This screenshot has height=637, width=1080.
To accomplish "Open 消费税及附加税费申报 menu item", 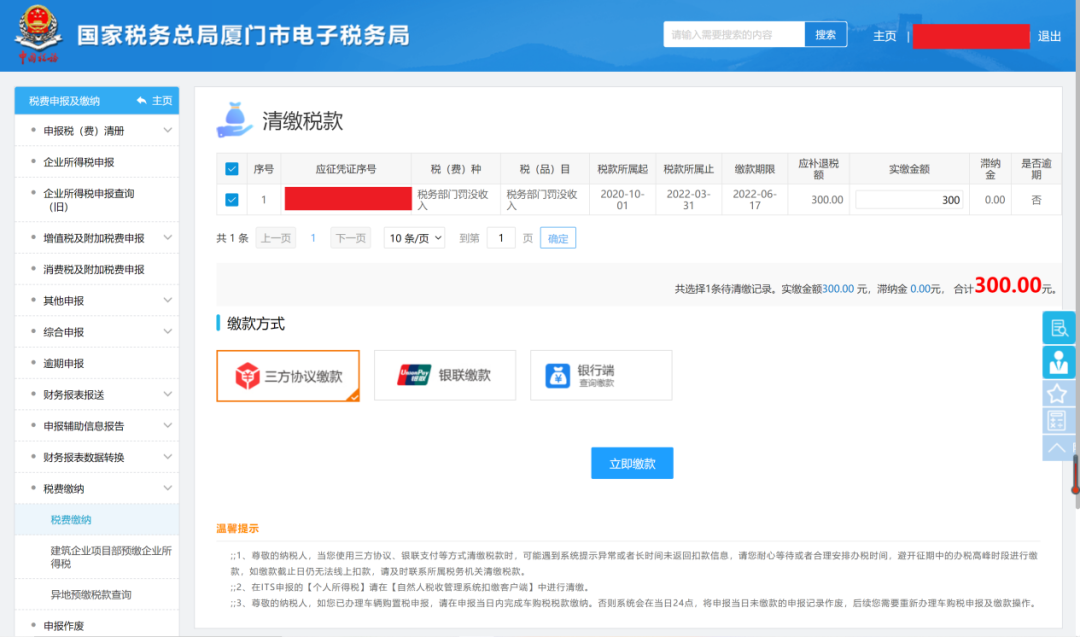I will click(x=97, y=269).
